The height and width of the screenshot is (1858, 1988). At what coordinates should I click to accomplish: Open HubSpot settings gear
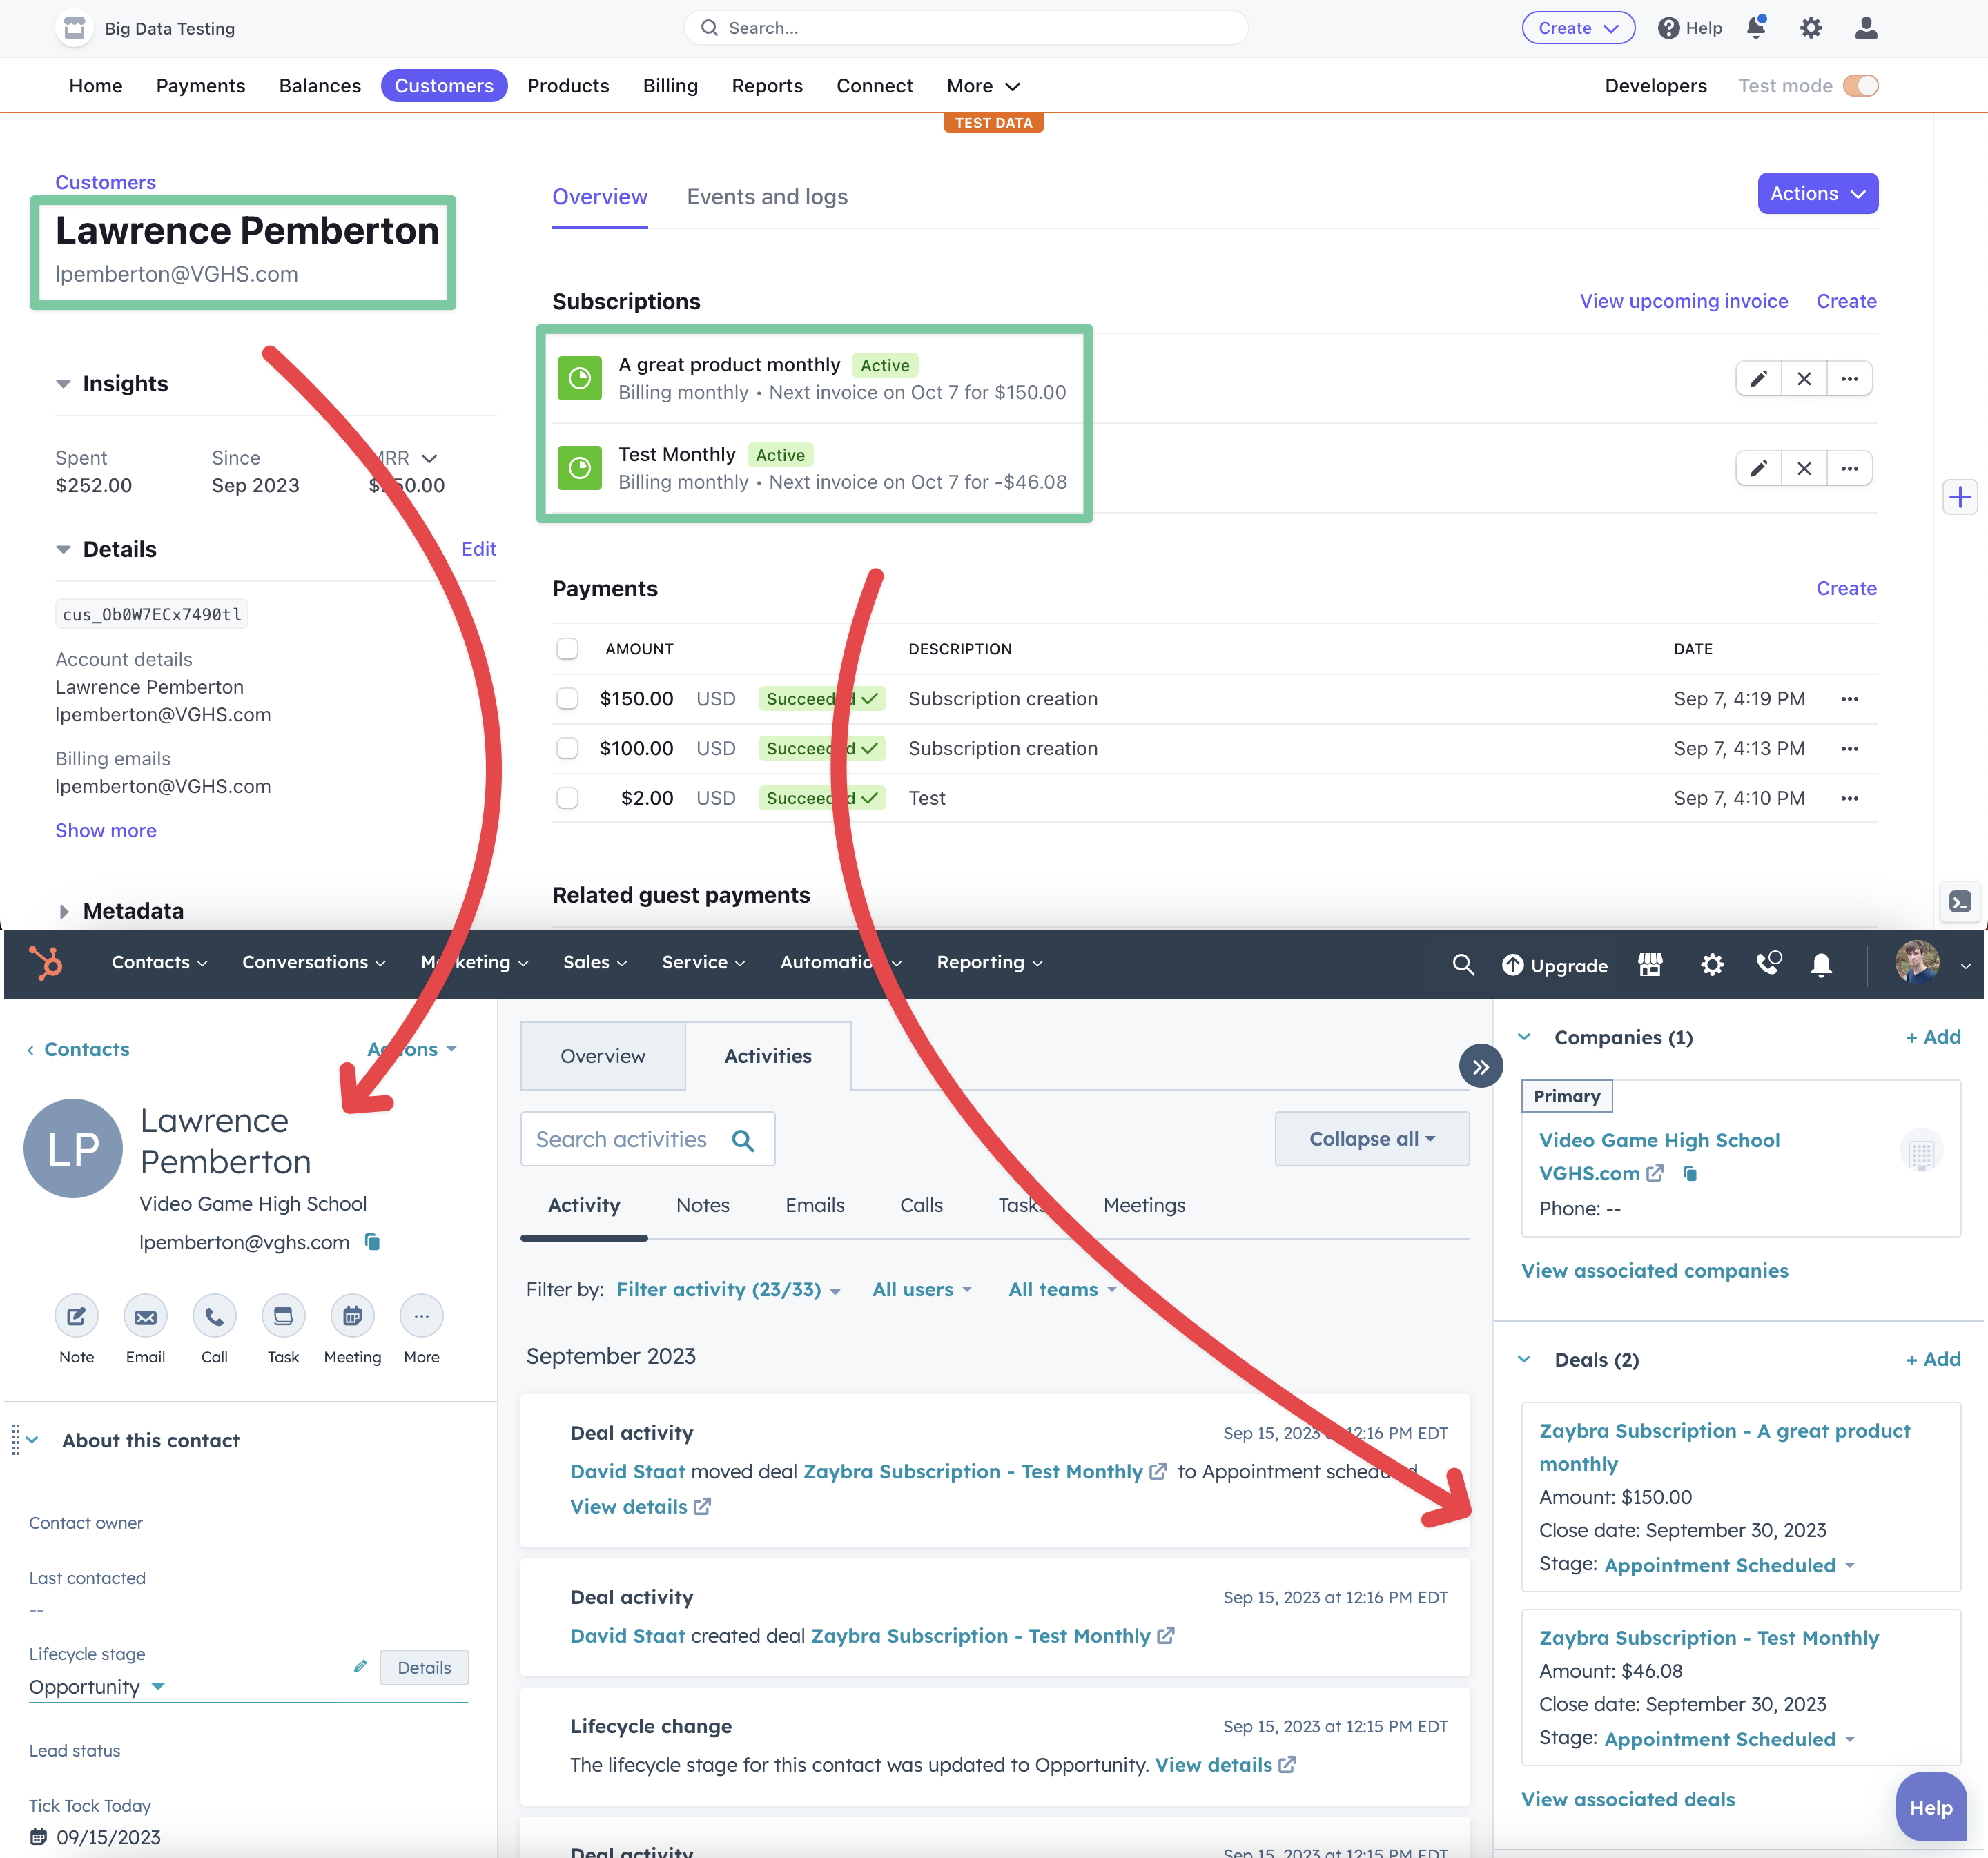pos(1712,964)
